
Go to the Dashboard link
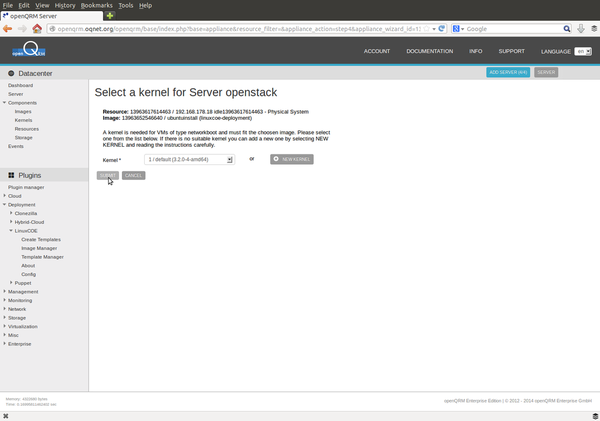[20, 85]
